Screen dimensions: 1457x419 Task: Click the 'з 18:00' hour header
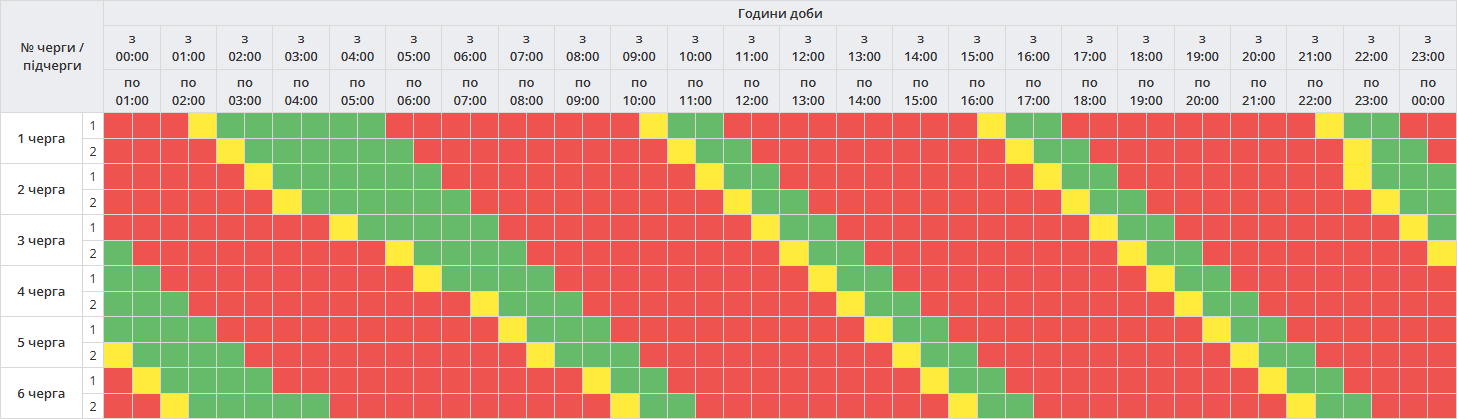pyautogui.click(x=1146, y=47)
